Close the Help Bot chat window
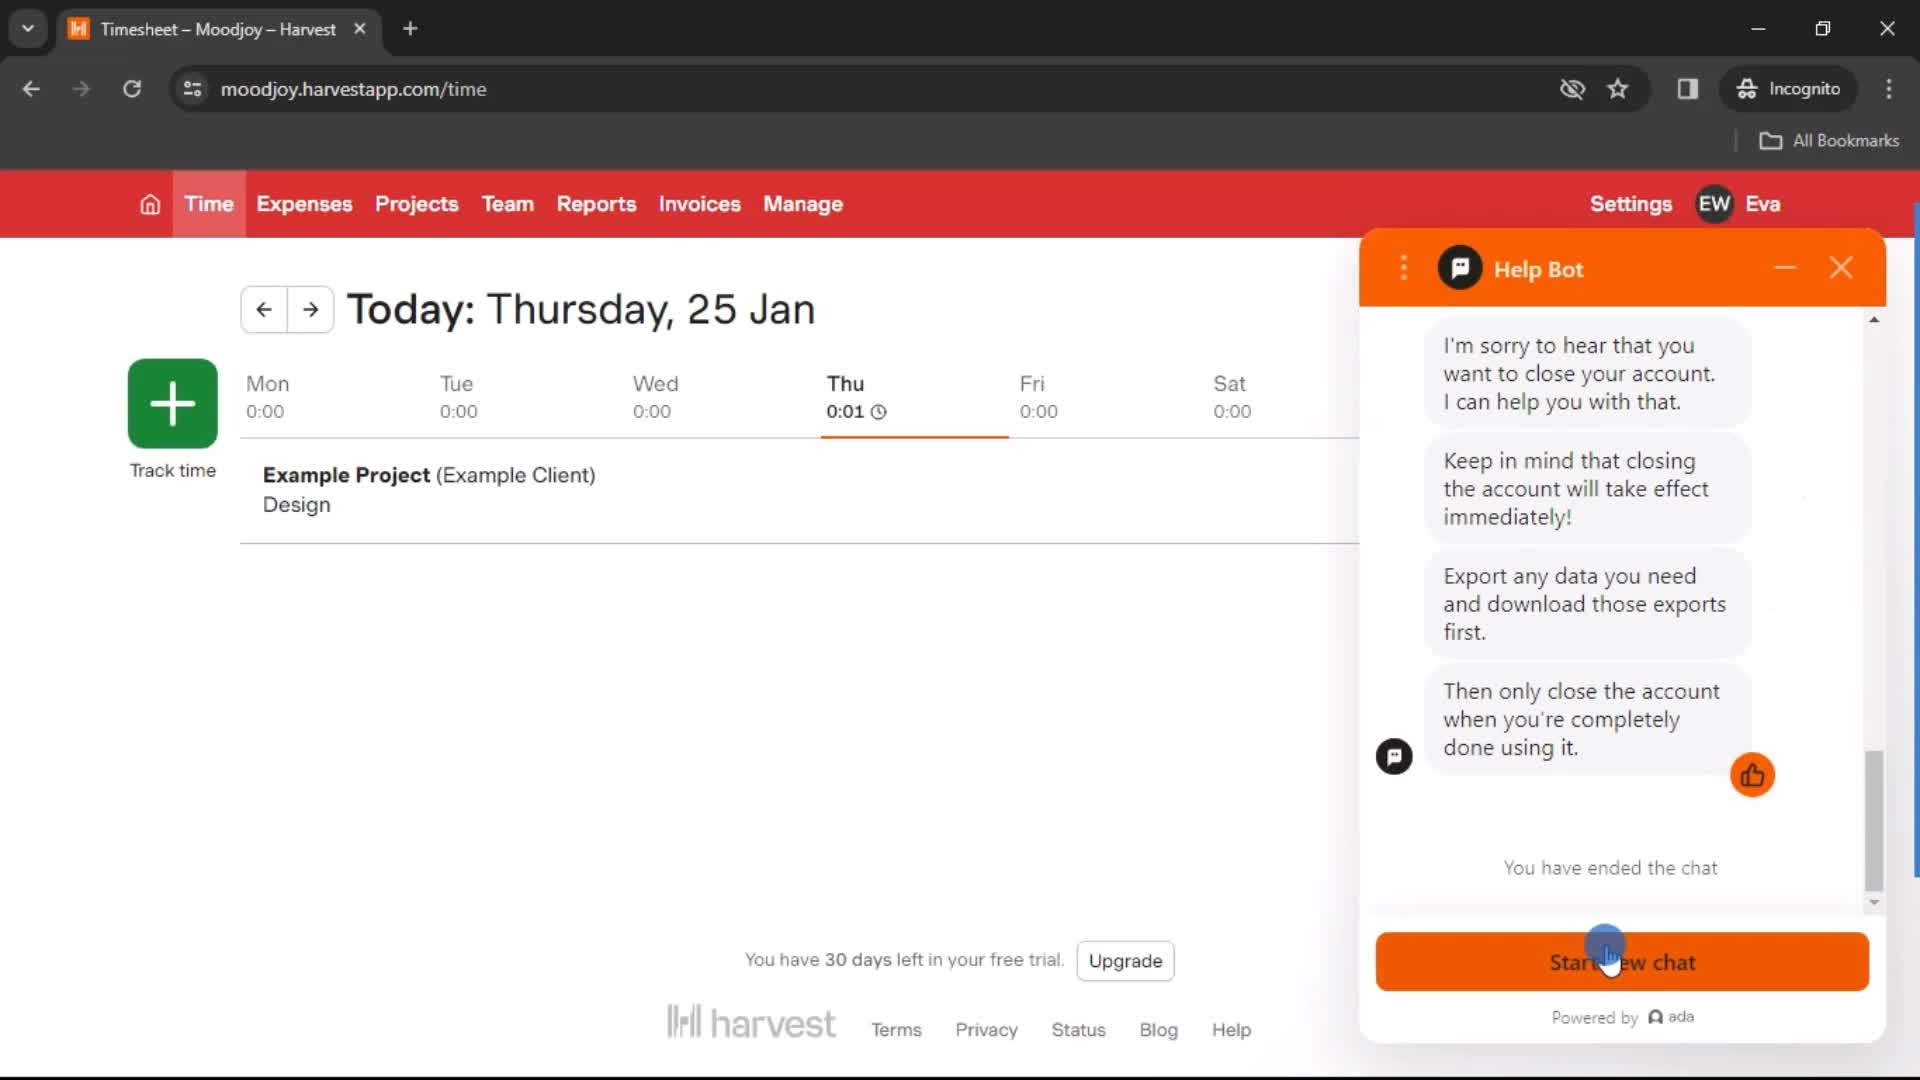The image size is (1920, 1080). coord(1841,268)
